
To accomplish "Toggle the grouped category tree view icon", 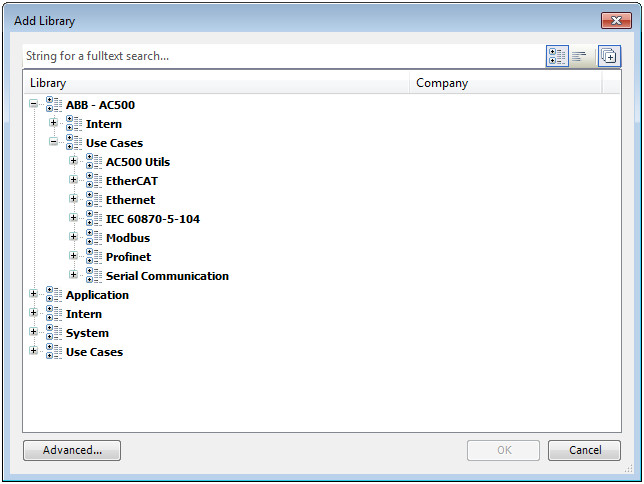I will click(x=557, y=57).
